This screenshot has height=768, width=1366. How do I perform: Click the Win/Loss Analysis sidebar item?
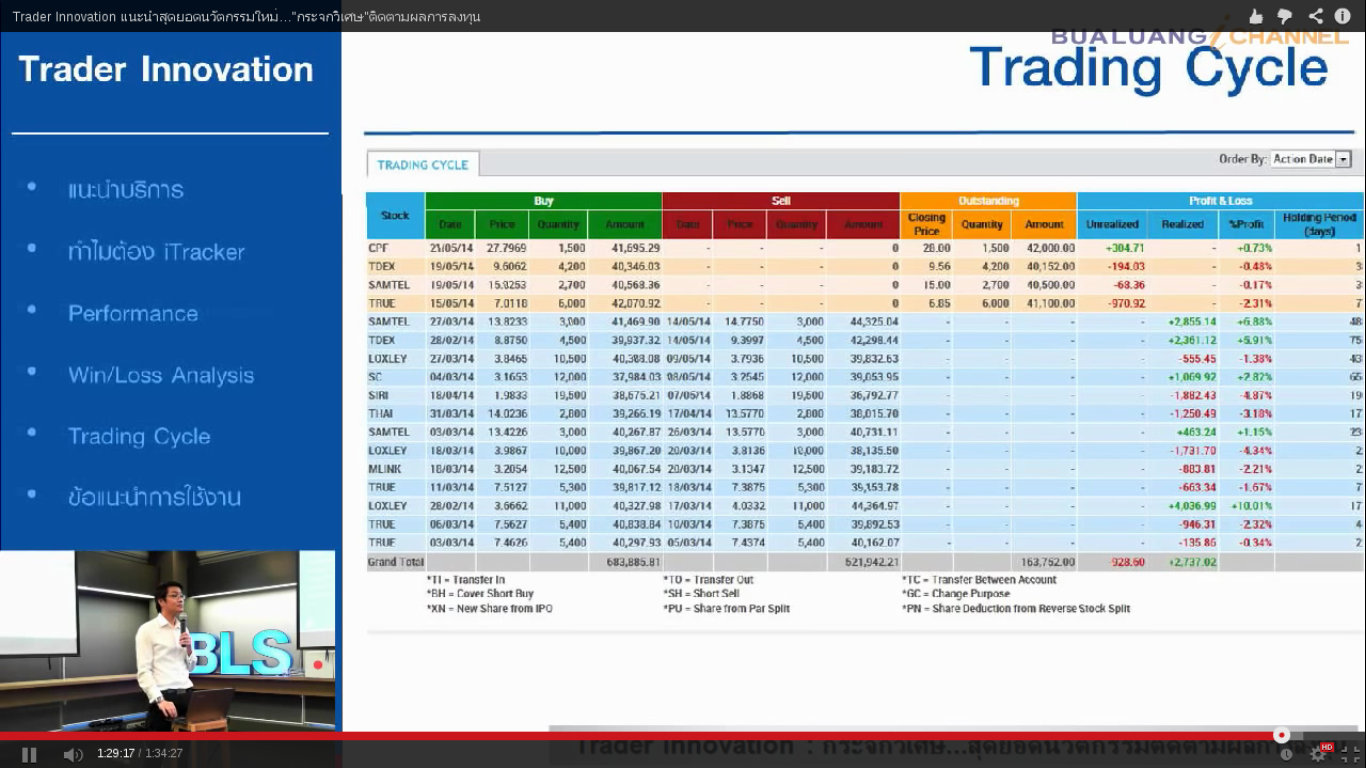click(x=161, y=375)
